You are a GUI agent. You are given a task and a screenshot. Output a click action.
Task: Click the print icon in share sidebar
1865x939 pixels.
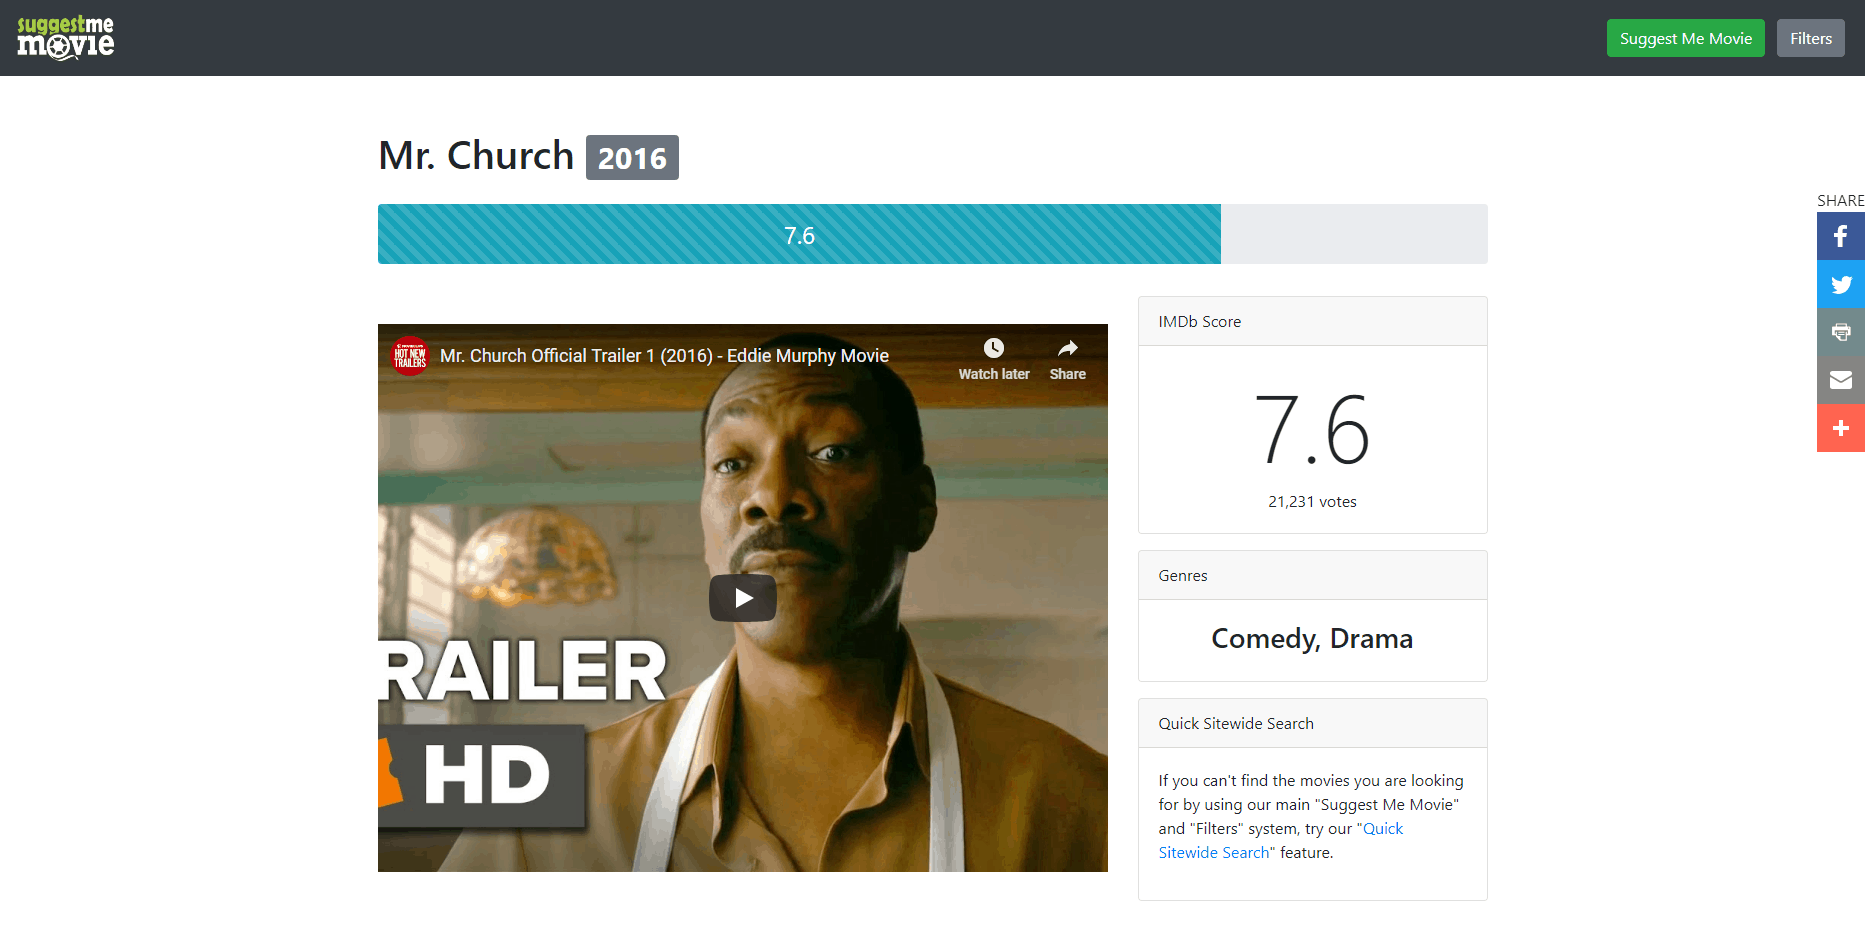pyautogui.click(x=1840, y=332)
